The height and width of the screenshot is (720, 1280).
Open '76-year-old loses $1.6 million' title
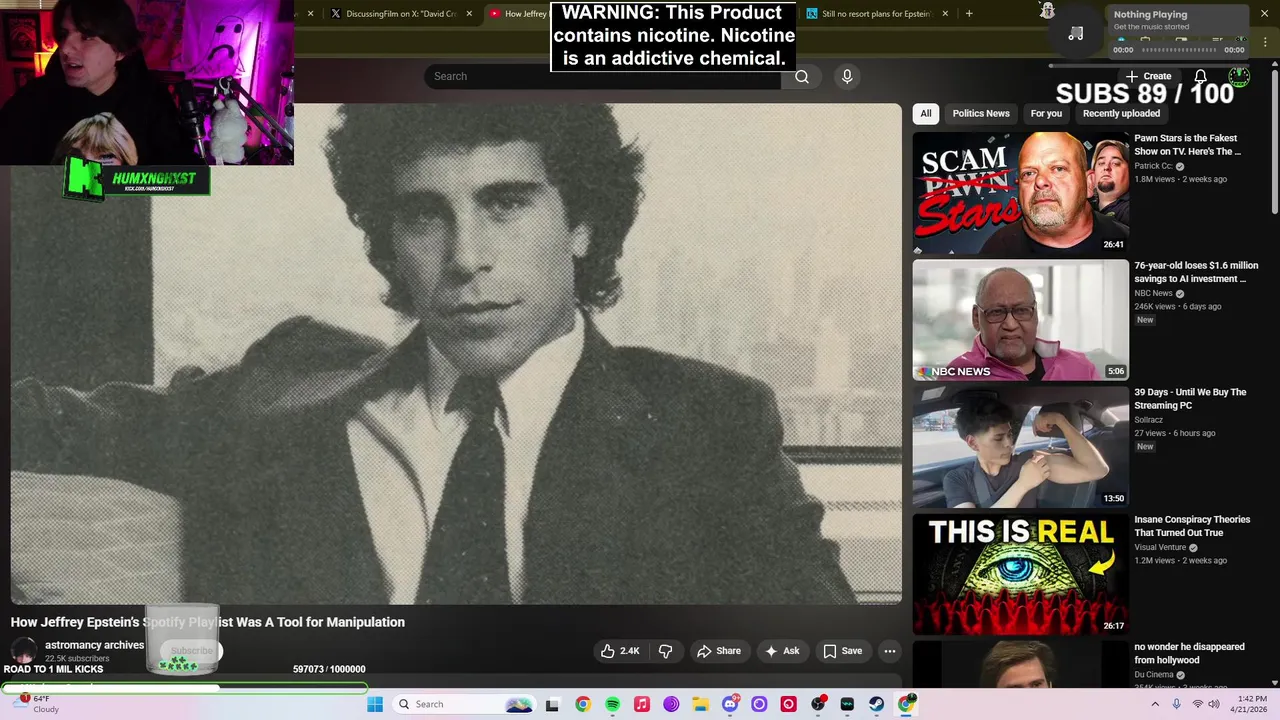1196,272
